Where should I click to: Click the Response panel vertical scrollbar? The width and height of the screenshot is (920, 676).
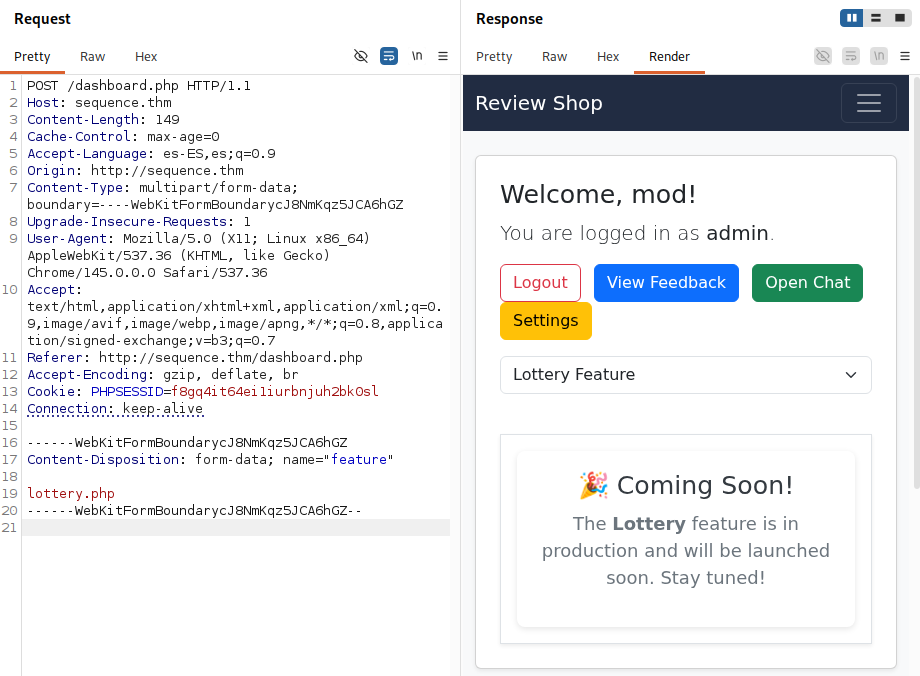916,282
